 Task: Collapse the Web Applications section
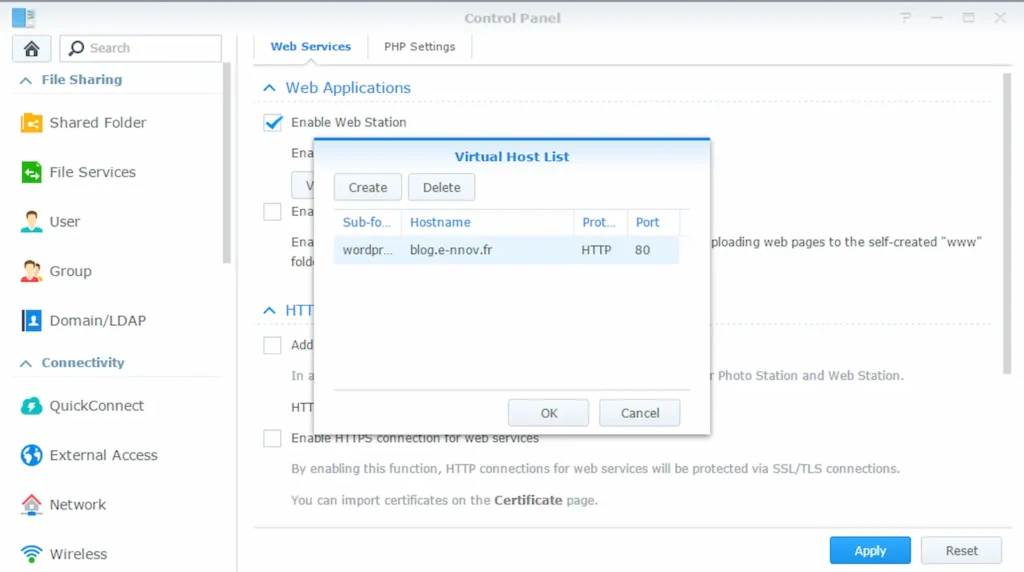pos(270,87)
